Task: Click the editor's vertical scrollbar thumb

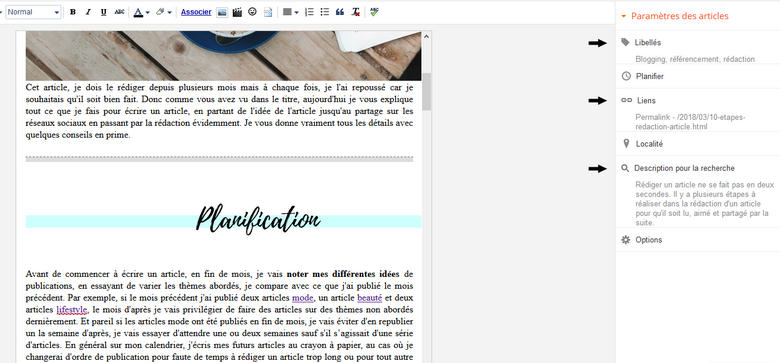Action: click(x=426, y=91)
